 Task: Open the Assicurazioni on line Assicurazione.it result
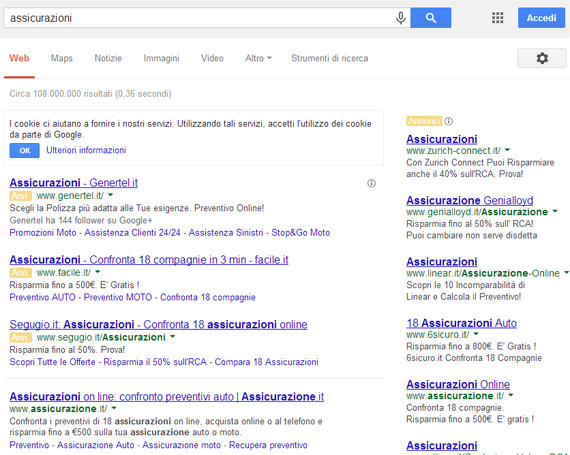click(166, 396)
